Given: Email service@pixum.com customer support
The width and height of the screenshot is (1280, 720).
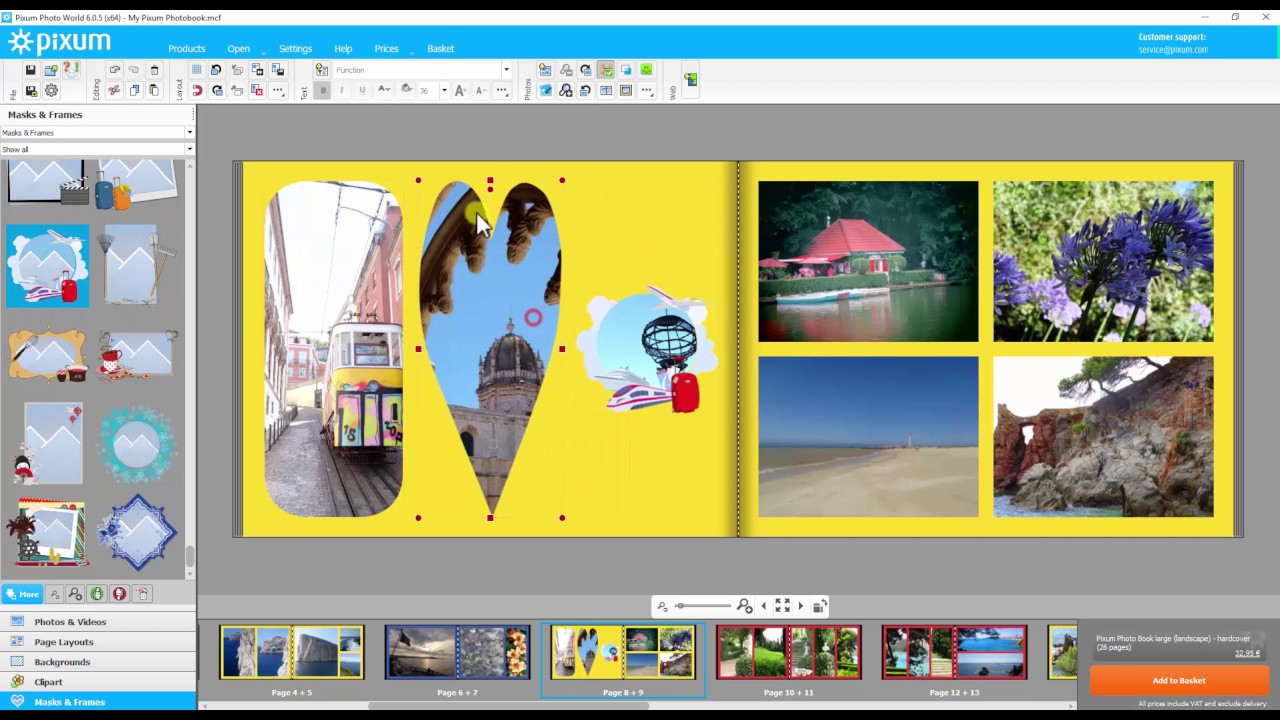Looking at the screenshot, I should click(x=1173, y=50).
